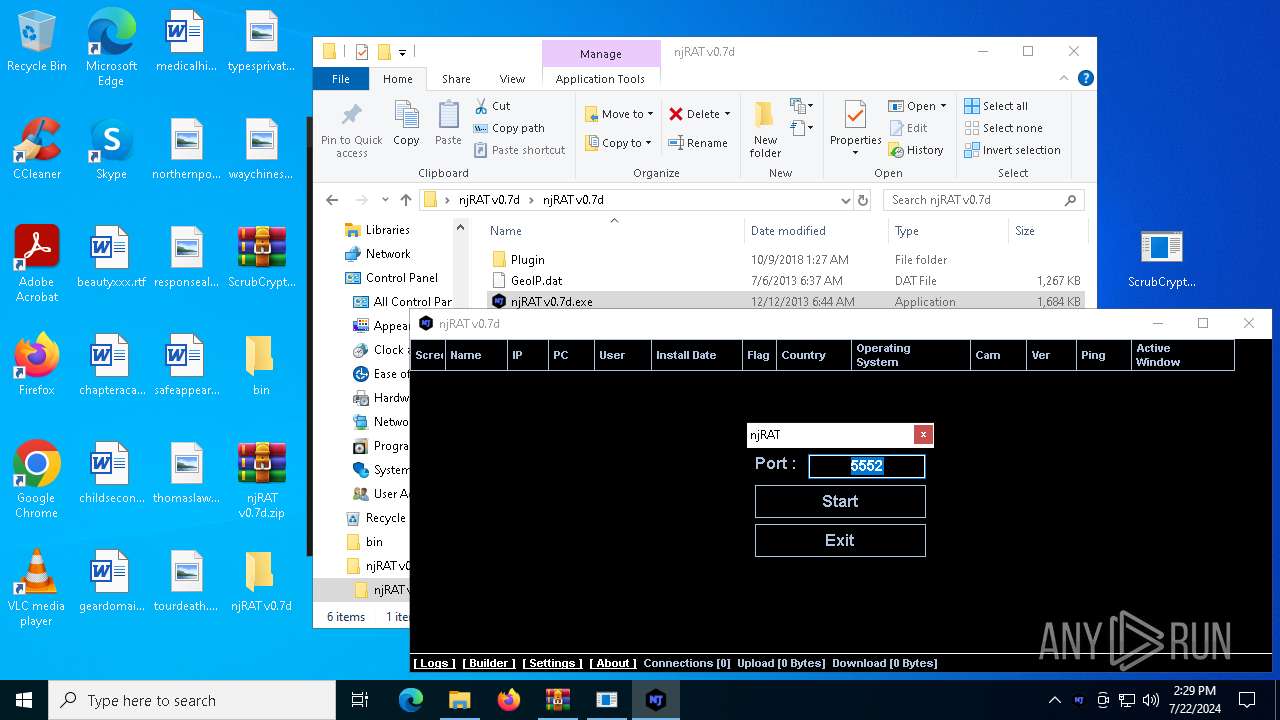This screenshot has width=1280, height=720.
Task: Click Paste shortcut in ribbon
Action: [519, 150]
